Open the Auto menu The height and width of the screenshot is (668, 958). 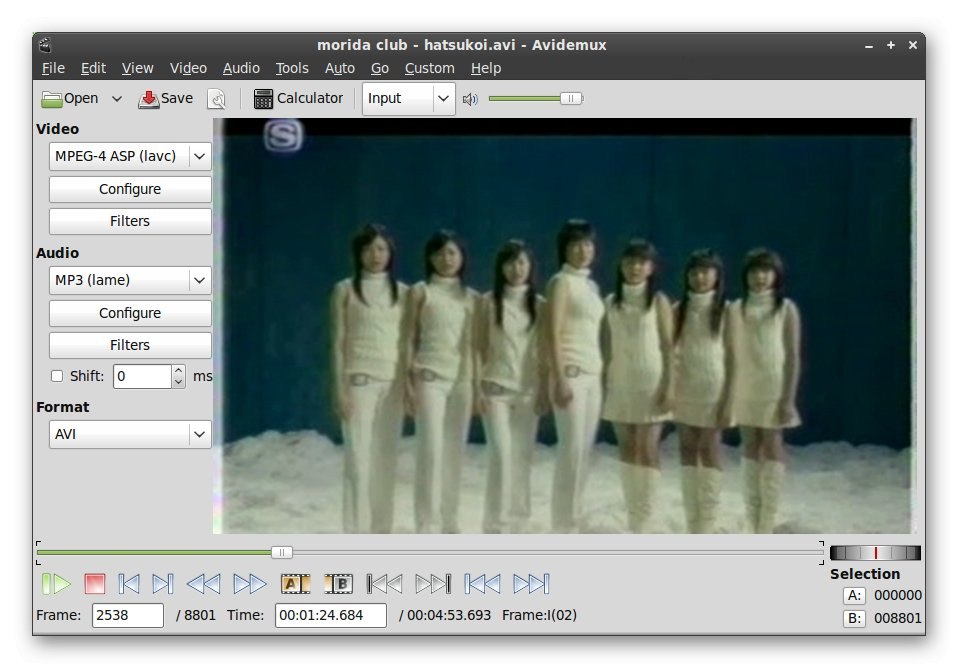pyautogui.click(x=340, y=68)
